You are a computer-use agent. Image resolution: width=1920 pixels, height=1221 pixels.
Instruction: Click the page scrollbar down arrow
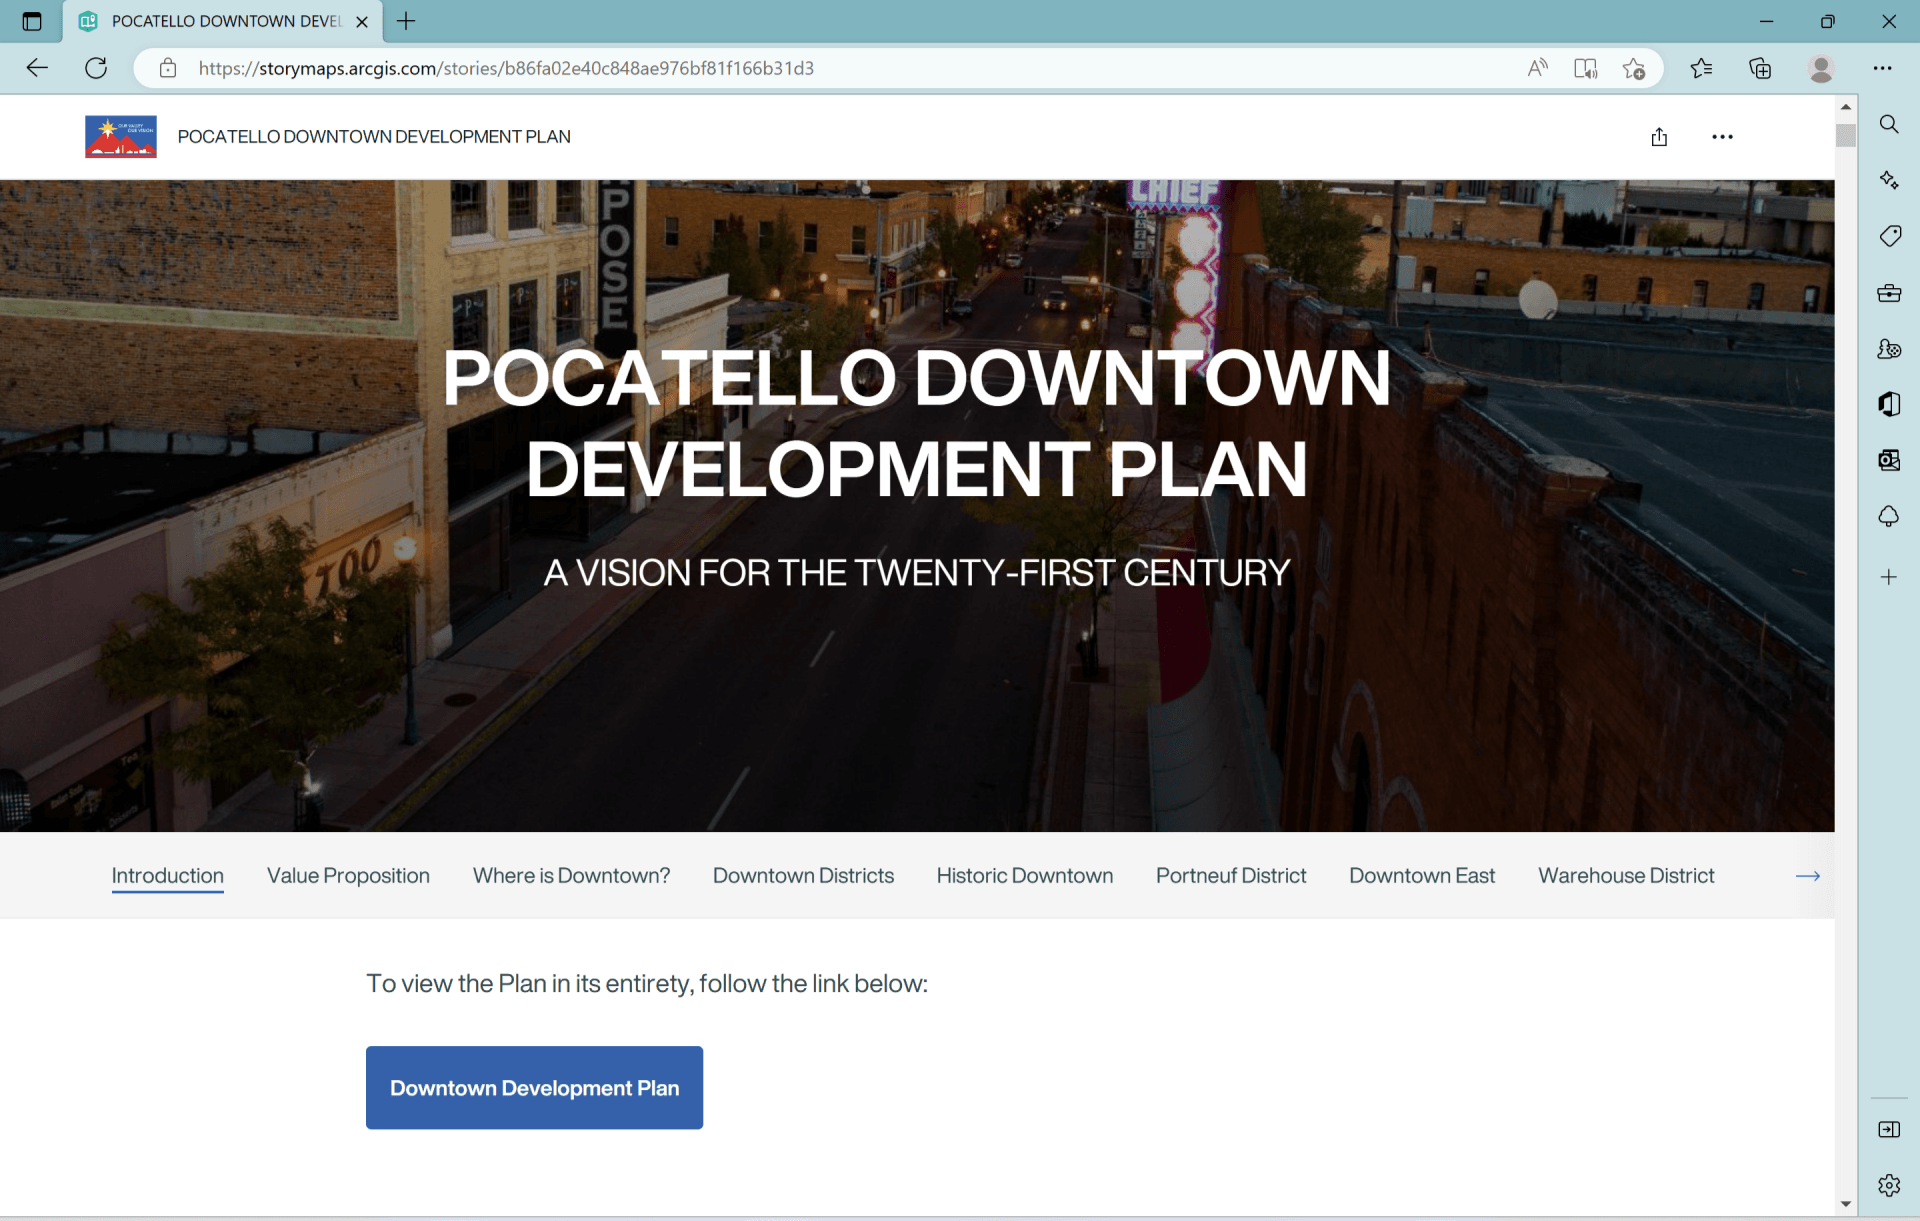click(x=1845, y=1204)
